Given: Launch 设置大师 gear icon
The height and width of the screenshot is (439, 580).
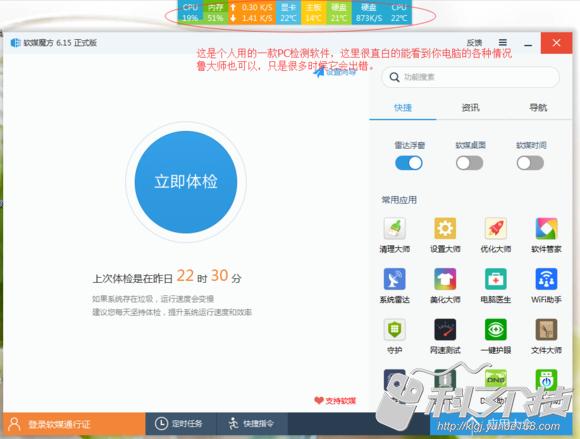Looking at the screenshot, I should (x=445, y=228).
